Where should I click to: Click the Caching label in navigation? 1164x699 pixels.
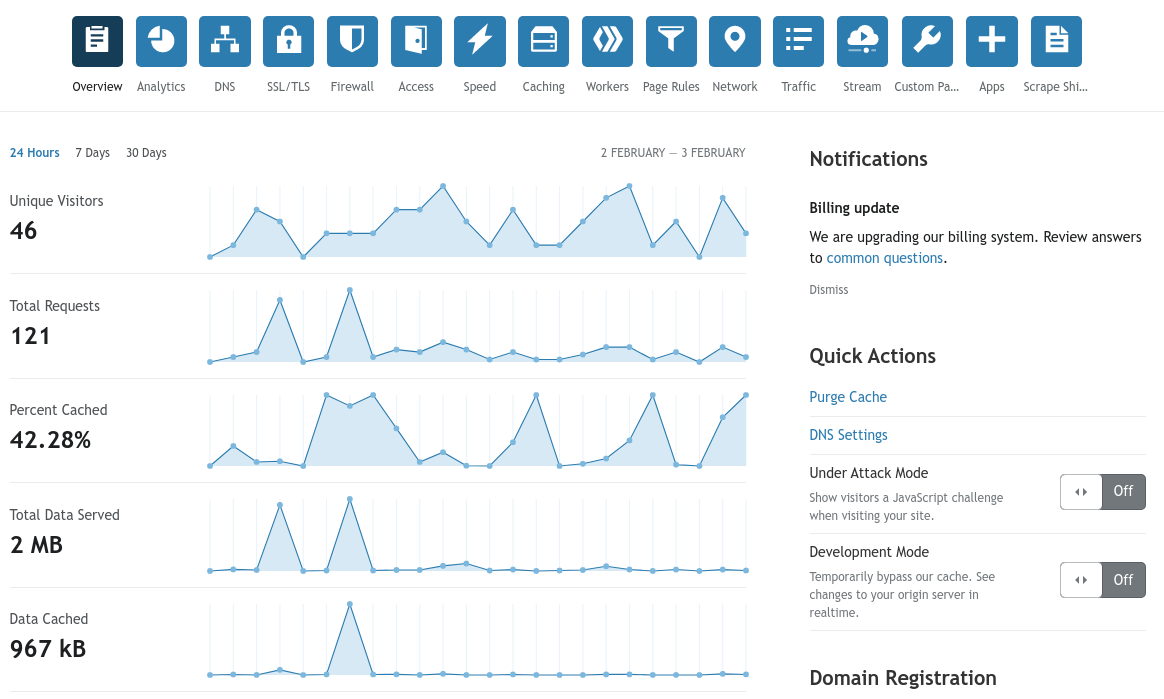pyautogui.click(x=543, y=87)
